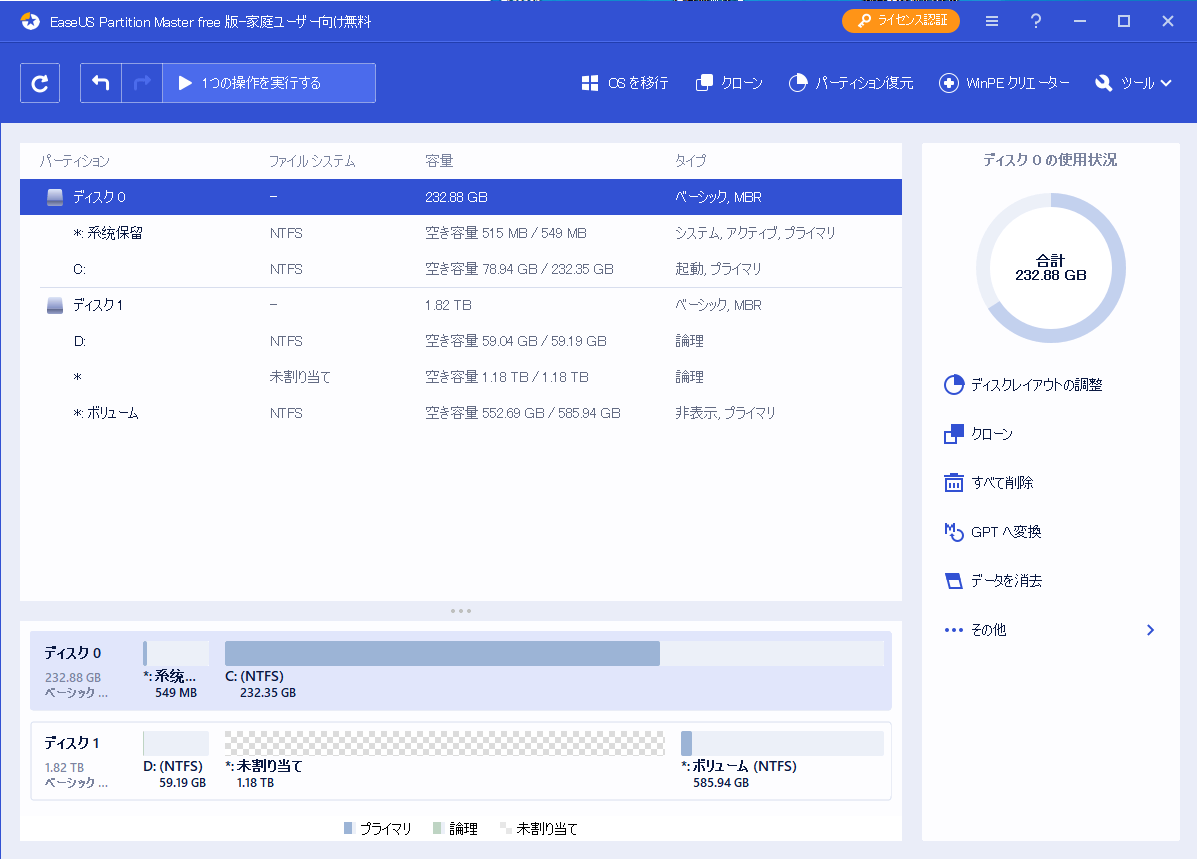Screen dimensions: 1197x859
Task: Open the OS を移行 wizard
Action: tap(625, 83)
